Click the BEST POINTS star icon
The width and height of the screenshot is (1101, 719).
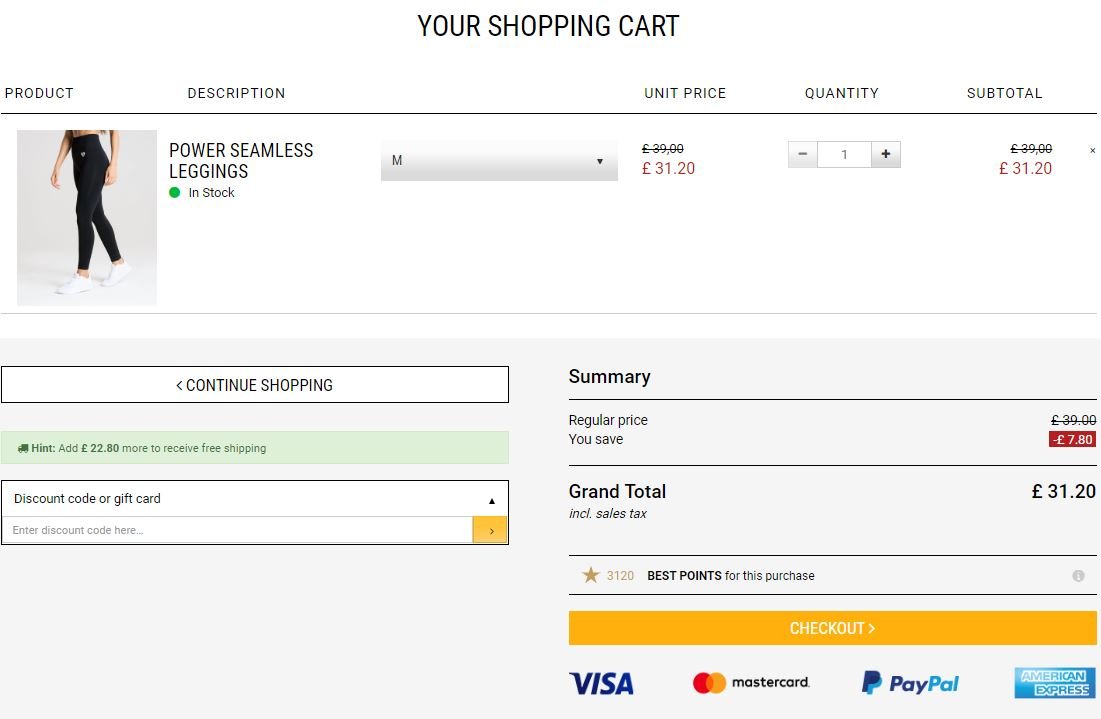(593, 575)
